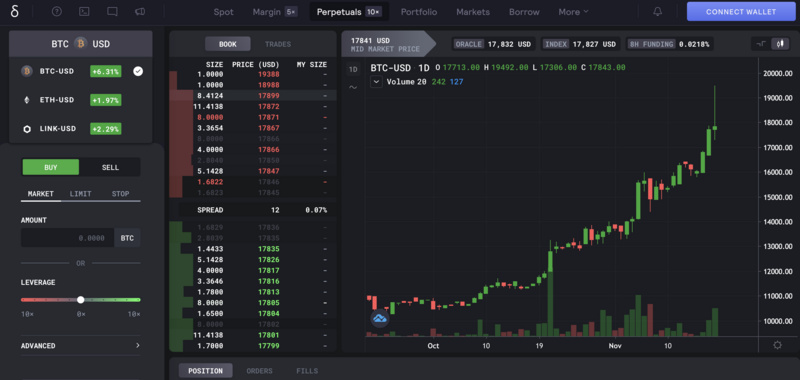Toggle the BUY order side

pos(51,167)
